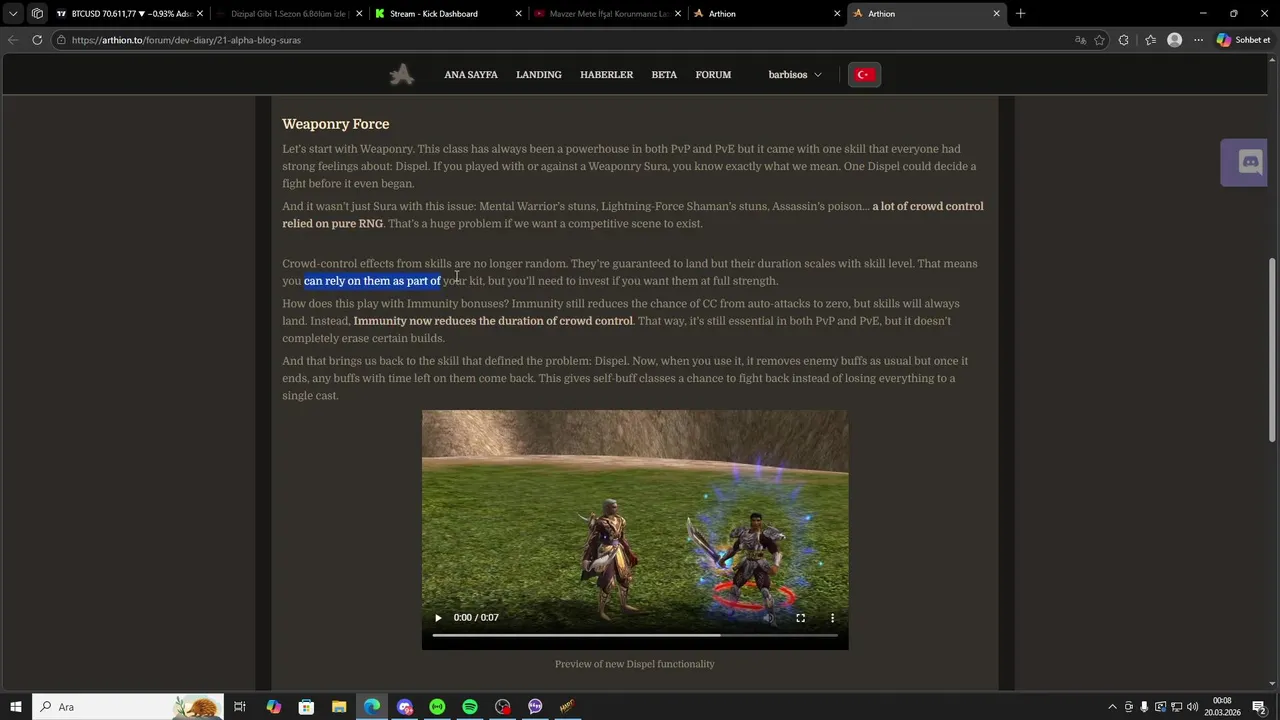Image resolution: width=1280 pixels, height=720 pixels.
Task: Click caption 'Preview of new Dispel functionality'
Action: tap(635, 664)
